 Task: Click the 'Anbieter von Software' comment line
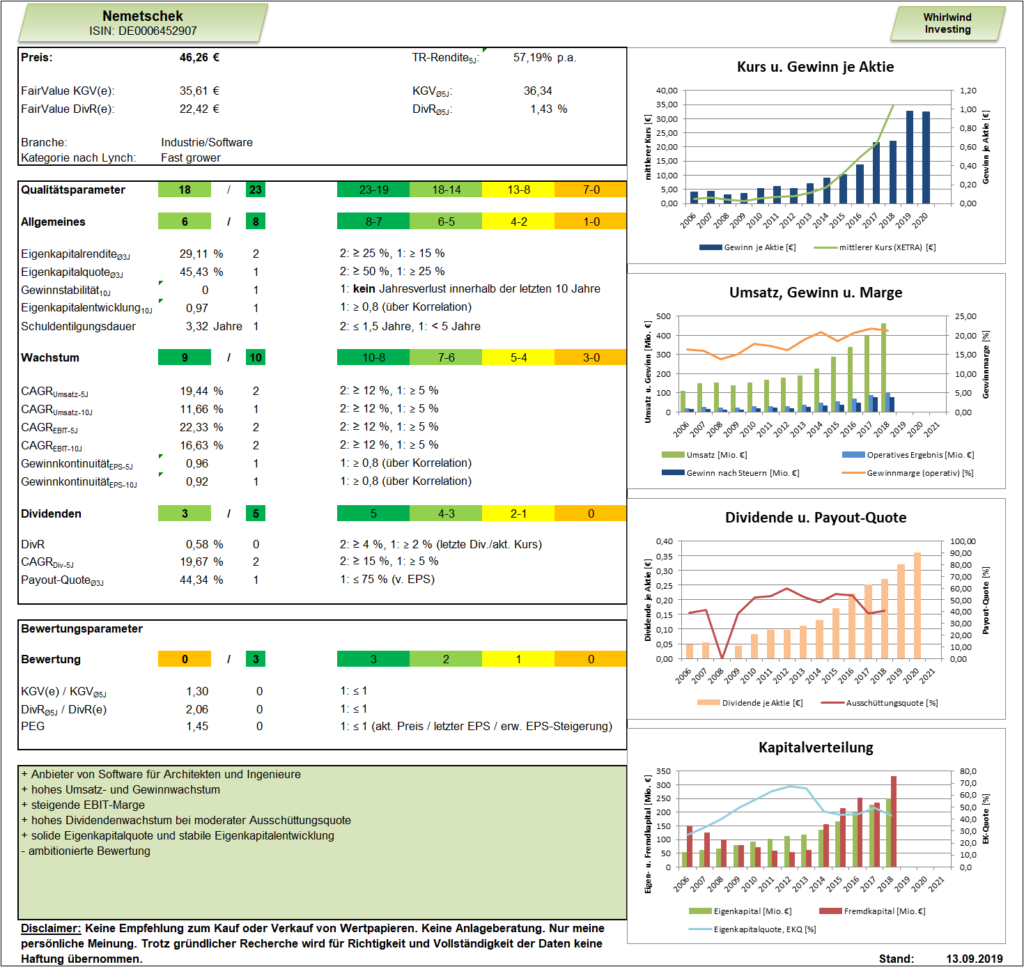[161, 775]
